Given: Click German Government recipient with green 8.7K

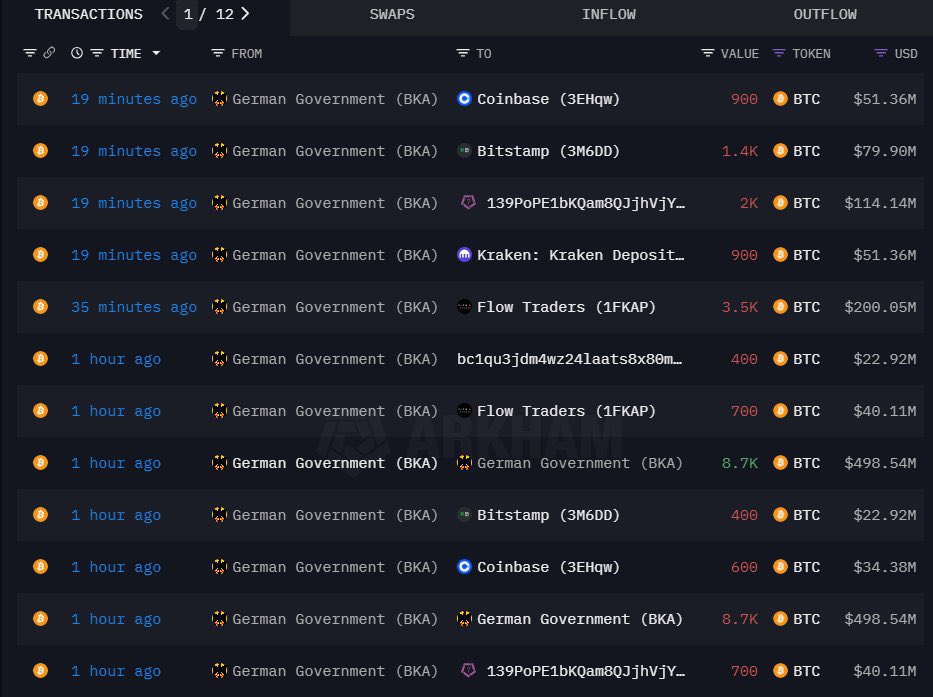Looking at the screenshot, I should [x=580, y=463].
